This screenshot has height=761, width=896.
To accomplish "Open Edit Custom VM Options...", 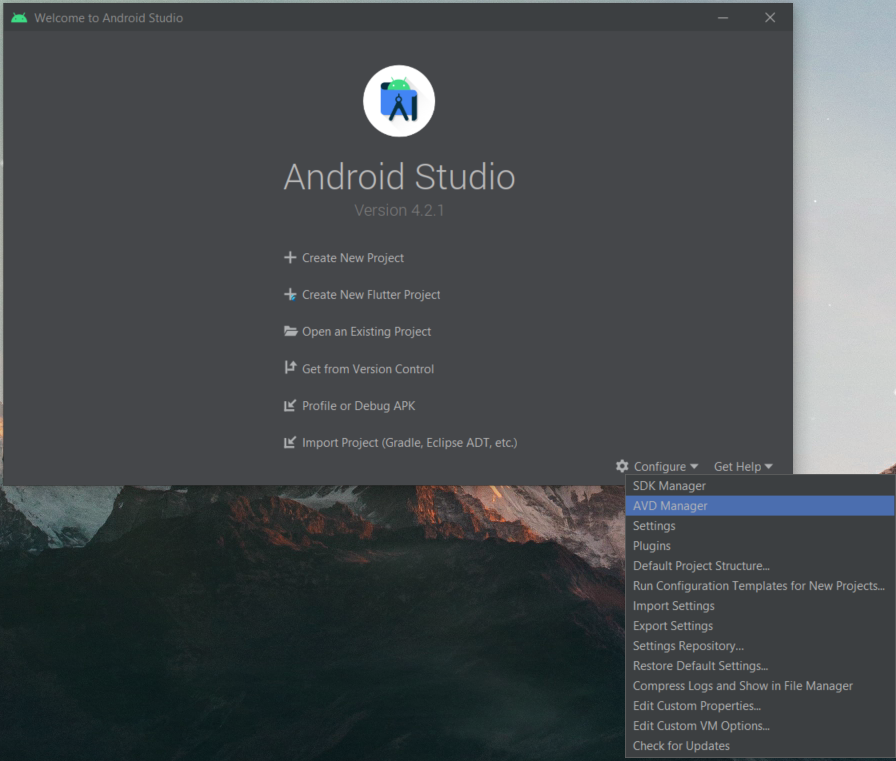I will pos(760,726).
